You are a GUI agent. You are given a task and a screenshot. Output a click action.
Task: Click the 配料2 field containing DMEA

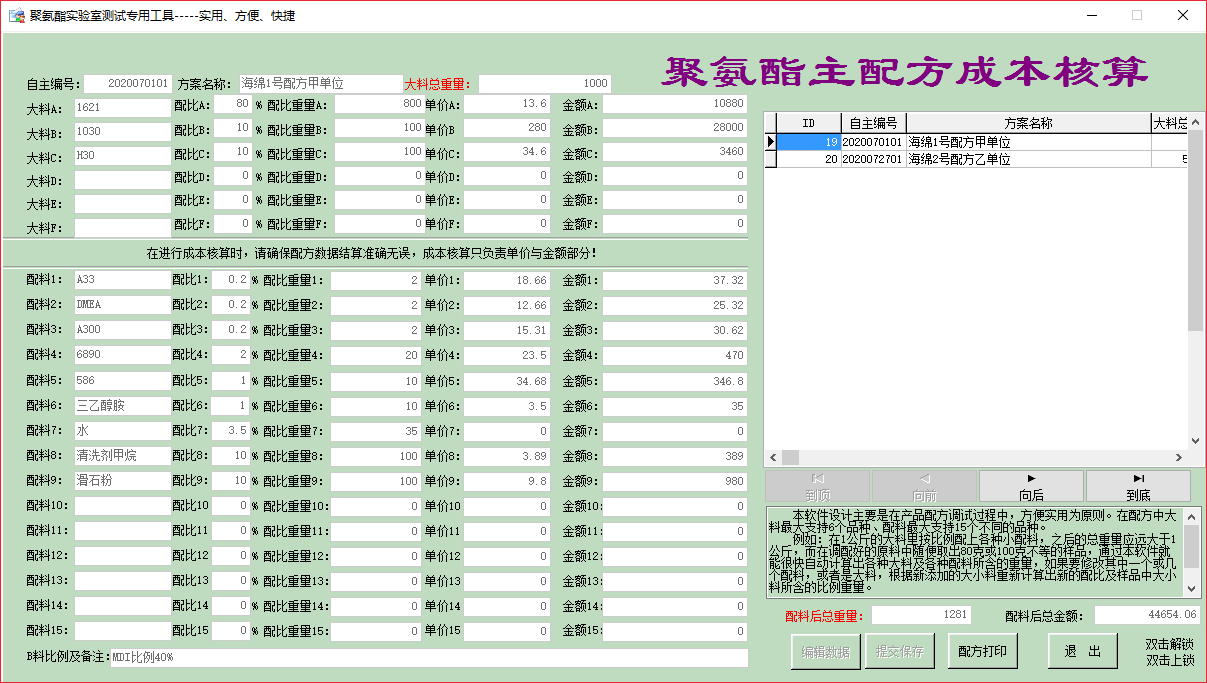pyautogui.click(x=121, y=306)
